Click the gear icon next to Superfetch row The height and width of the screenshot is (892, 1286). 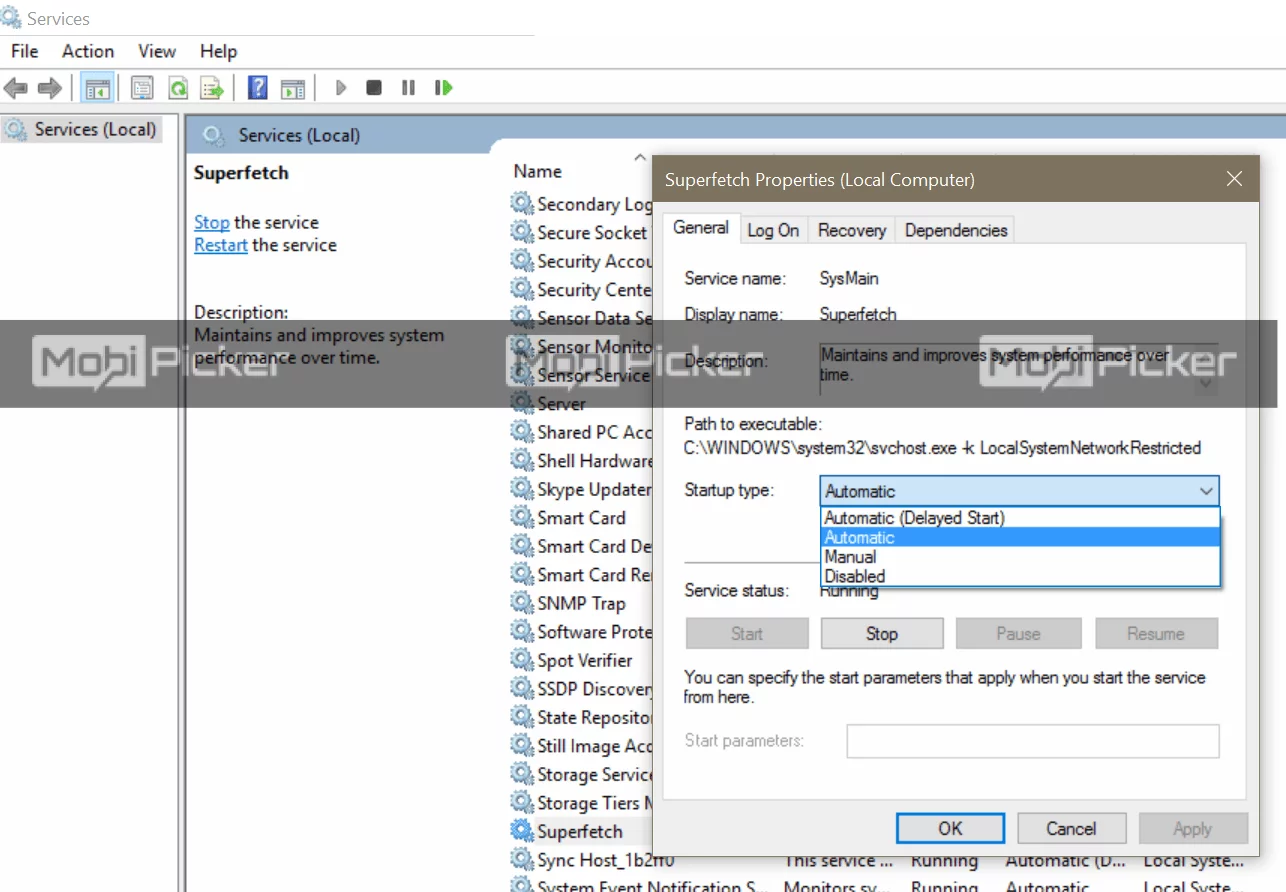tap(522, 831)
